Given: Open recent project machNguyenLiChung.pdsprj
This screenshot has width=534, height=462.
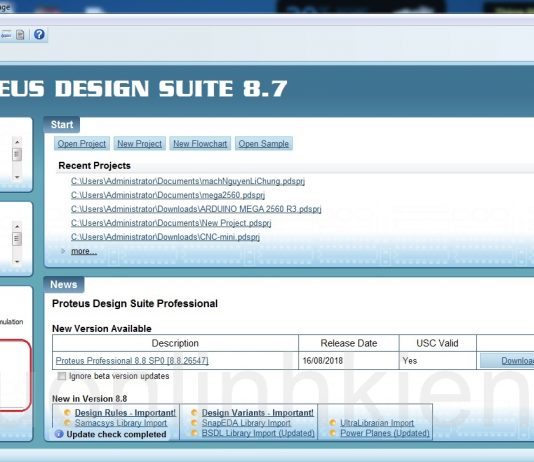Looking at the screenshot, I should point(188,181).
